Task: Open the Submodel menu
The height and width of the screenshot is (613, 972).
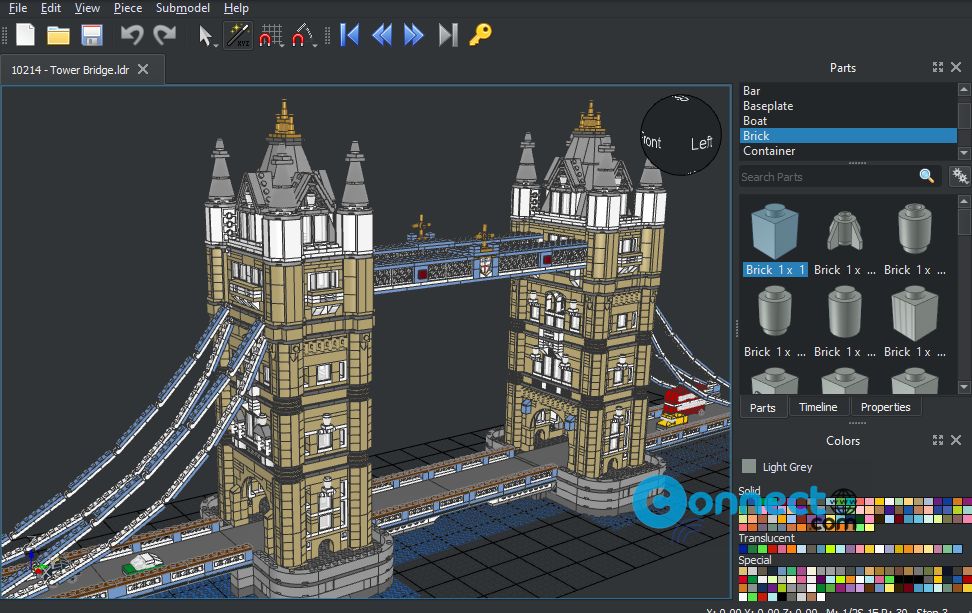Action: point(183,8)
